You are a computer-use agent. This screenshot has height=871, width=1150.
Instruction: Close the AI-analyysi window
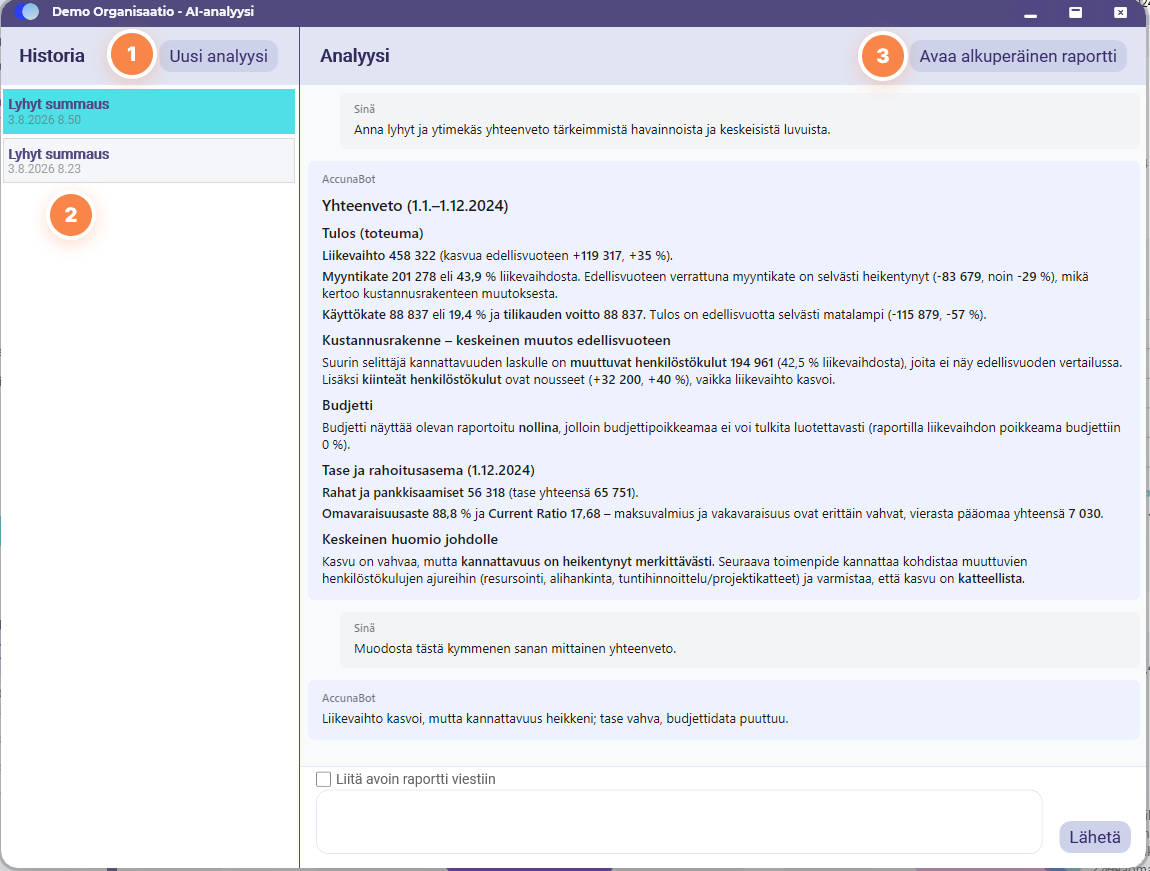tap(1120, 12)
